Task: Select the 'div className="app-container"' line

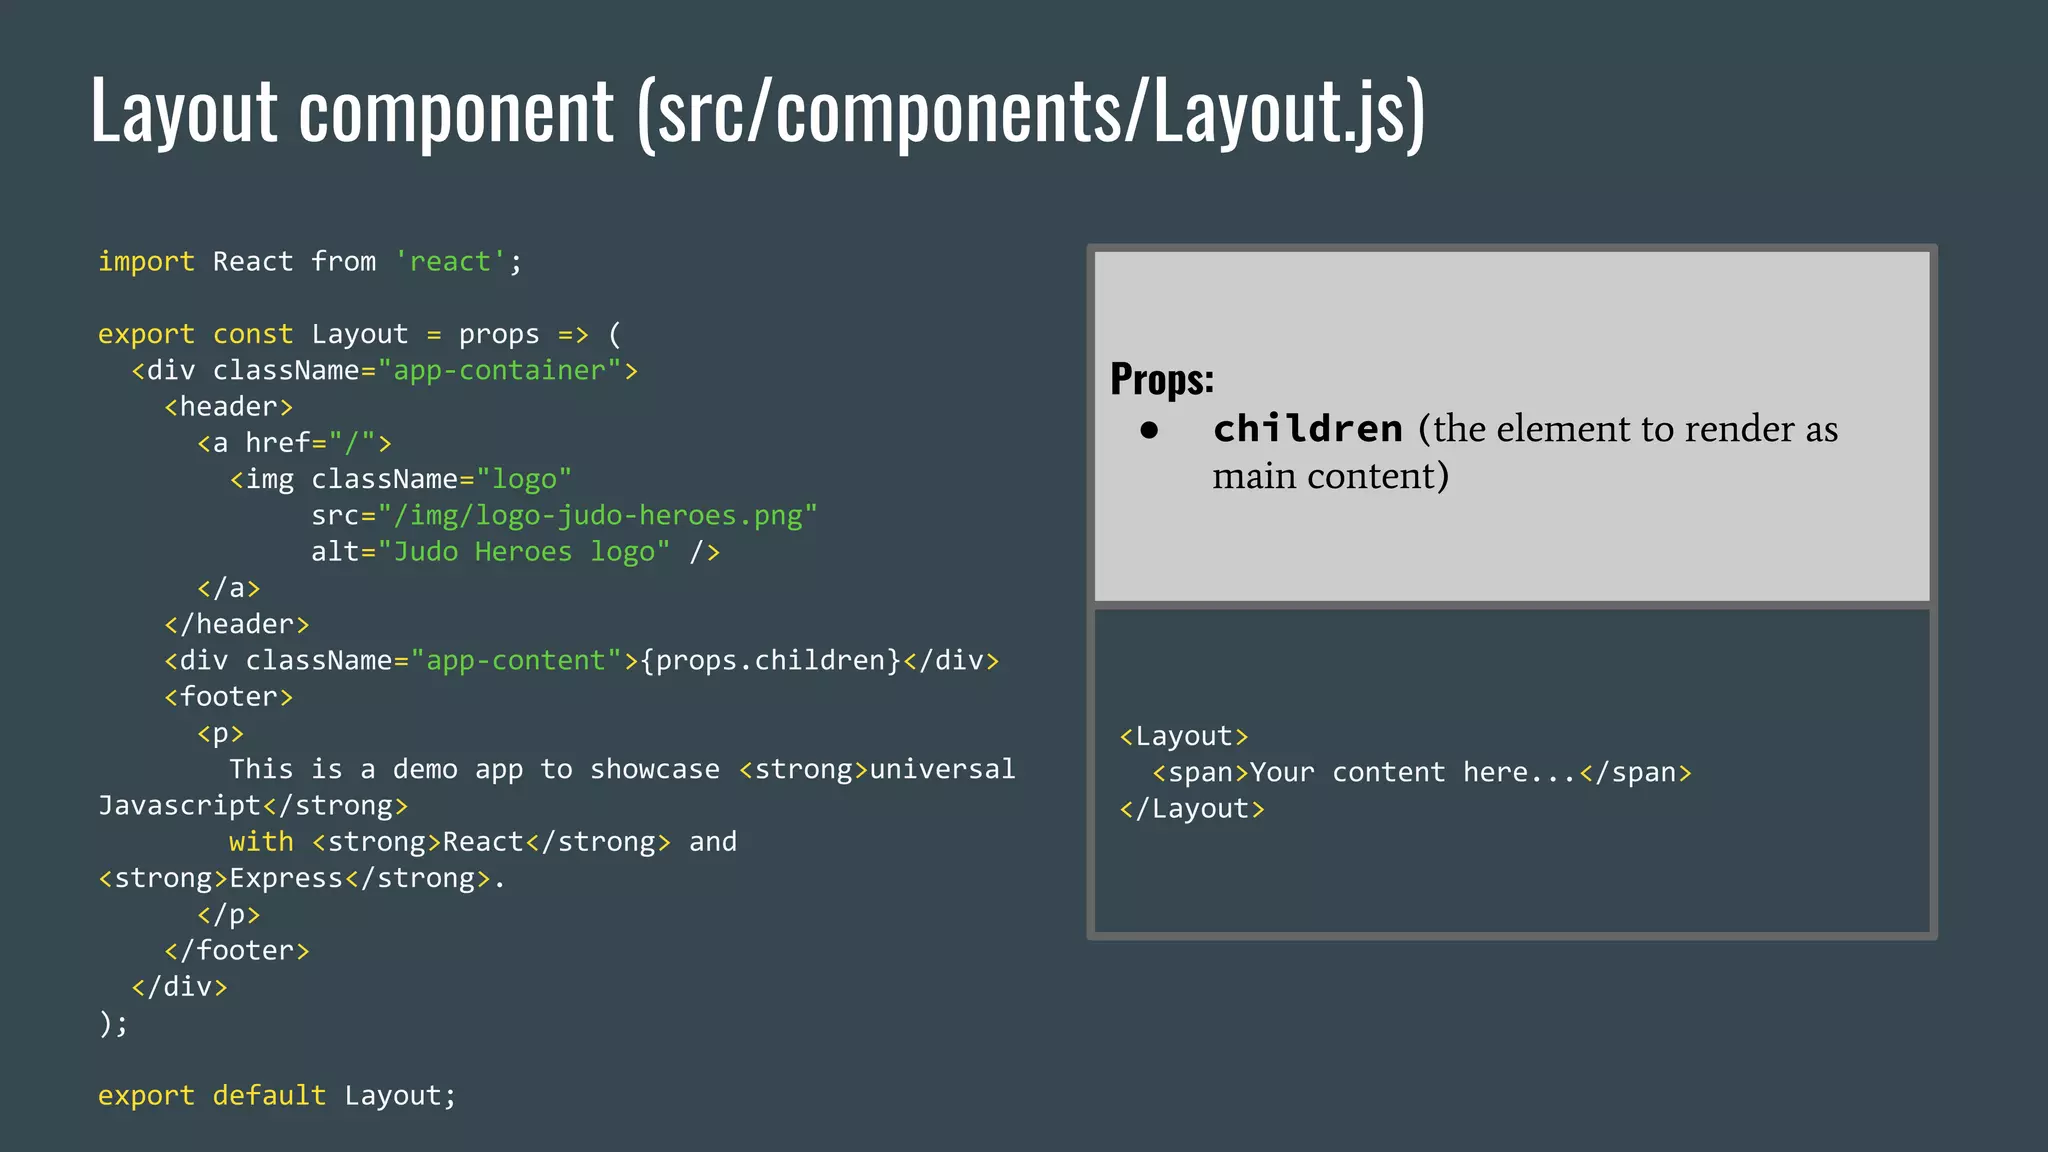Action: (x=384, y=371)
